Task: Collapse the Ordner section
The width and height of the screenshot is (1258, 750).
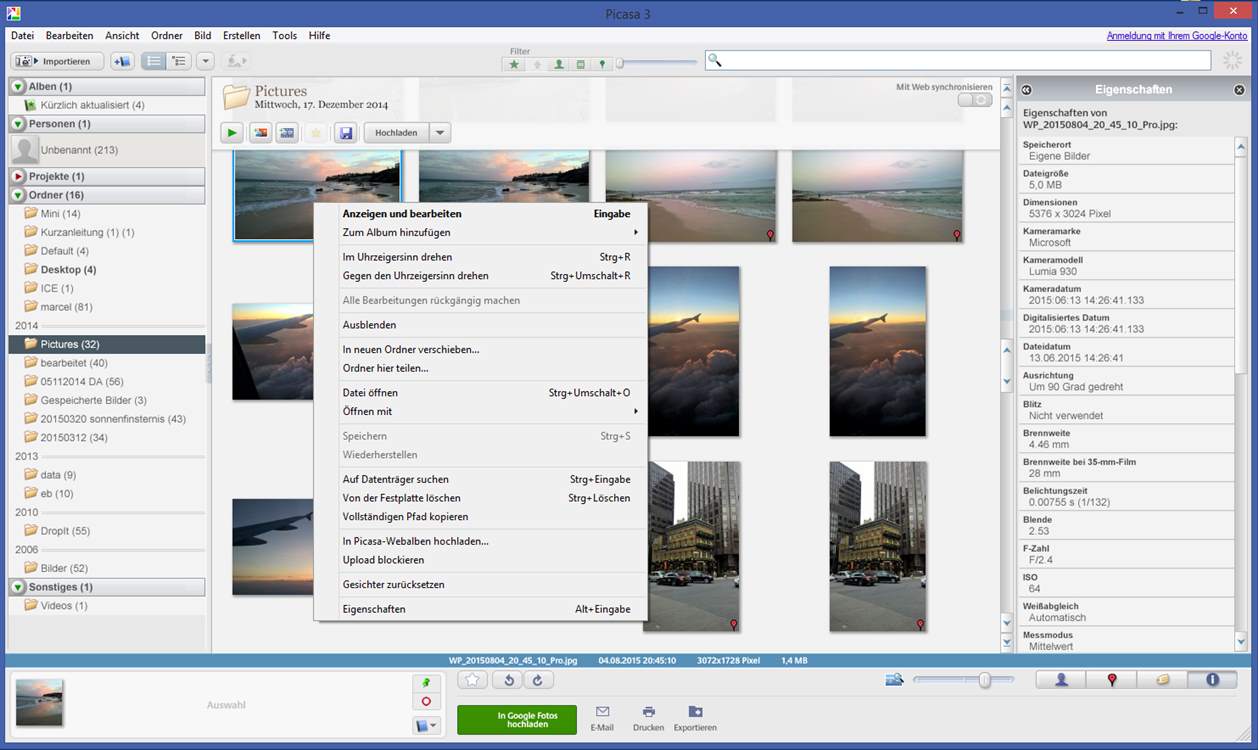Action: point(18,195)
